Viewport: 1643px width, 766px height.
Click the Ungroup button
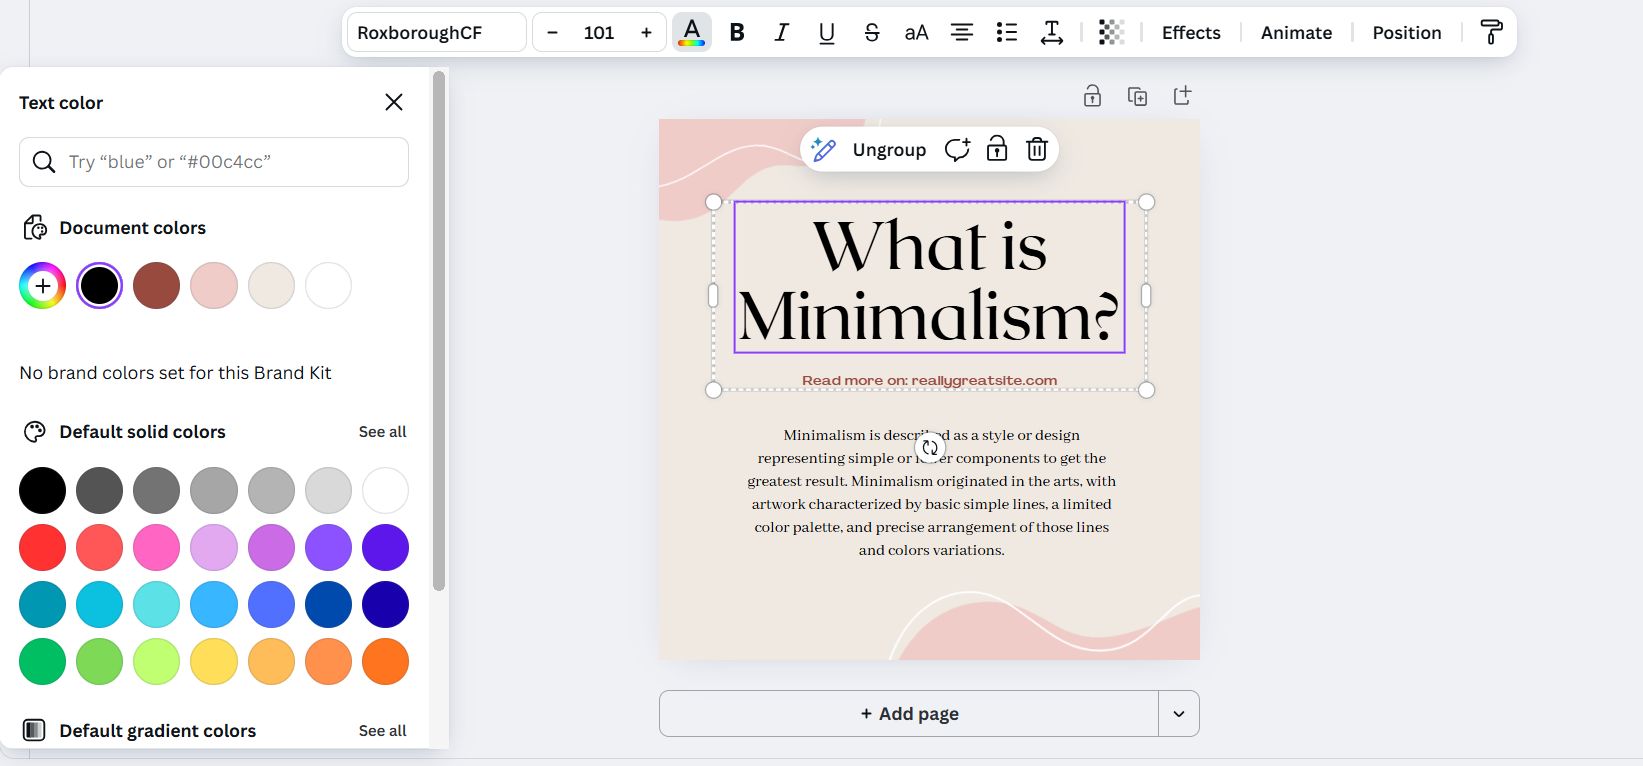click(889, 150)
